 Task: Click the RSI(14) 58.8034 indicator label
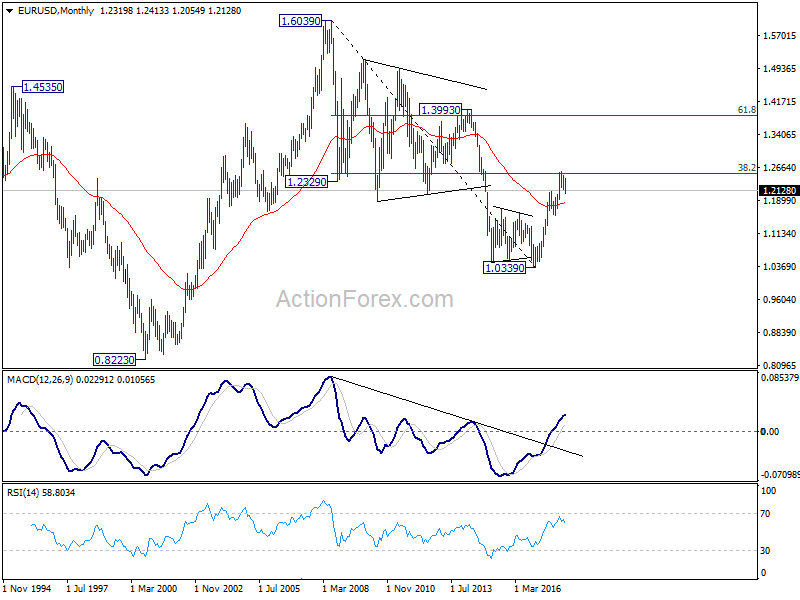41,493
